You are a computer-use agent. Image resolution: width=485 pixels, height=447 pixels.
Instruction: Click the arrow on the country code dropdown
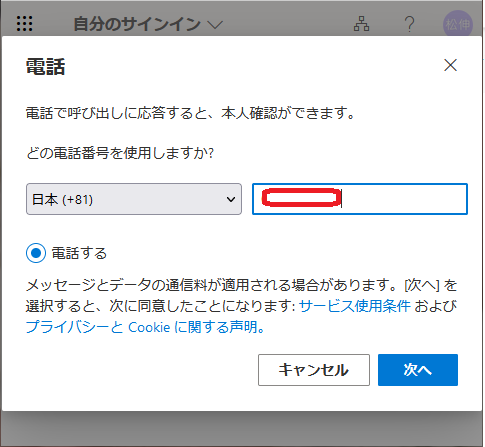(x=231, y=199)
